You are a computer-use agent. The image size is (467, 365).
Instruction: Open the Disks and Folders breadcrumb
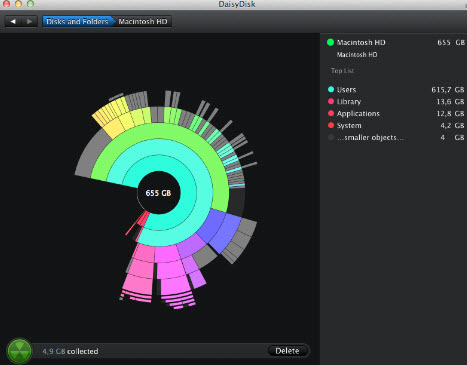pyautogui.click(x=77, y=21)
